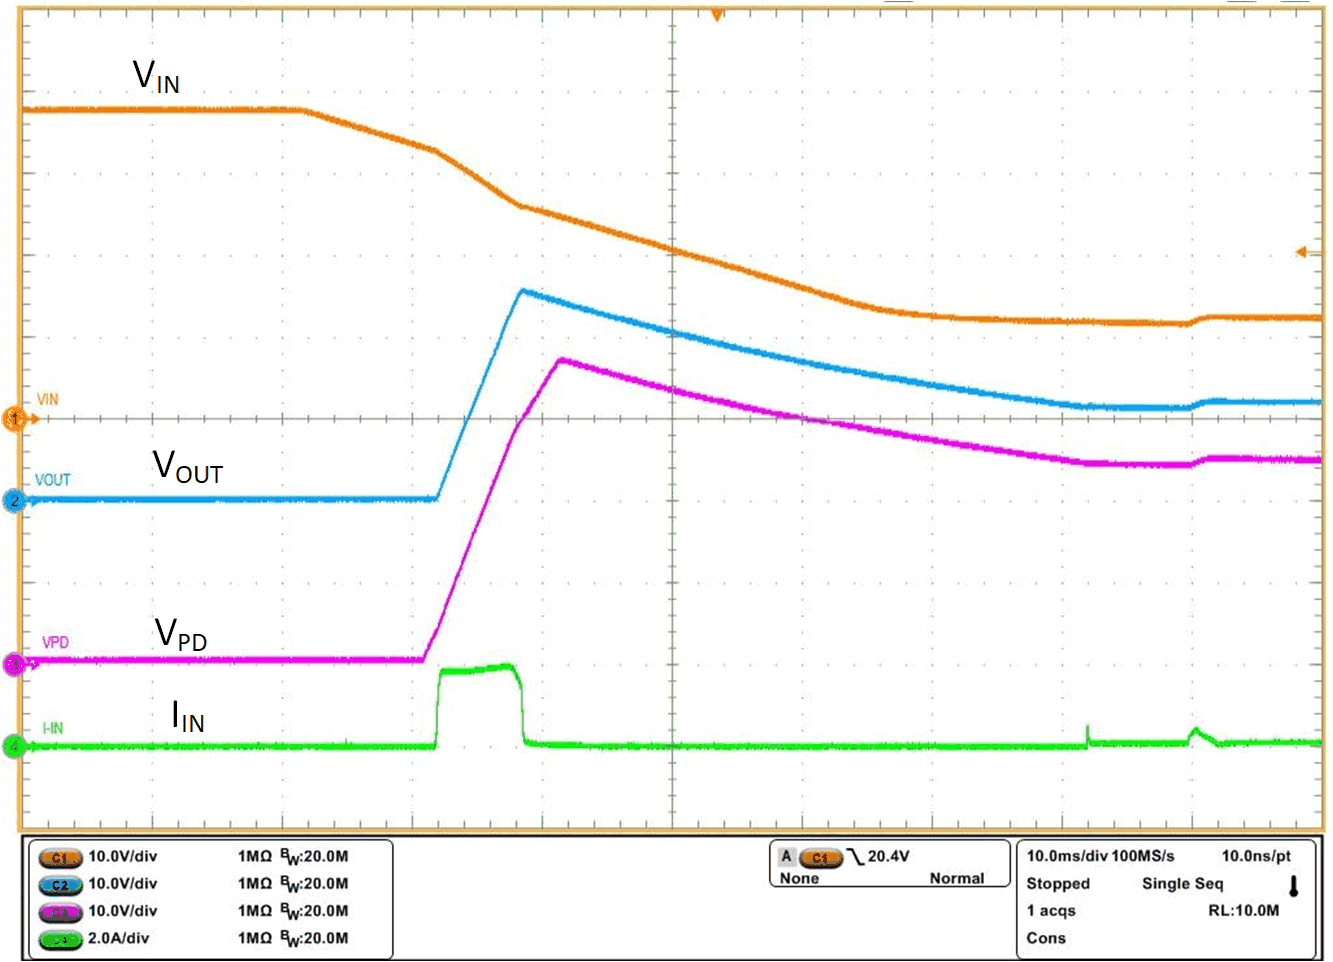Click the 1 acqs acquisition count

[1051, 910]
